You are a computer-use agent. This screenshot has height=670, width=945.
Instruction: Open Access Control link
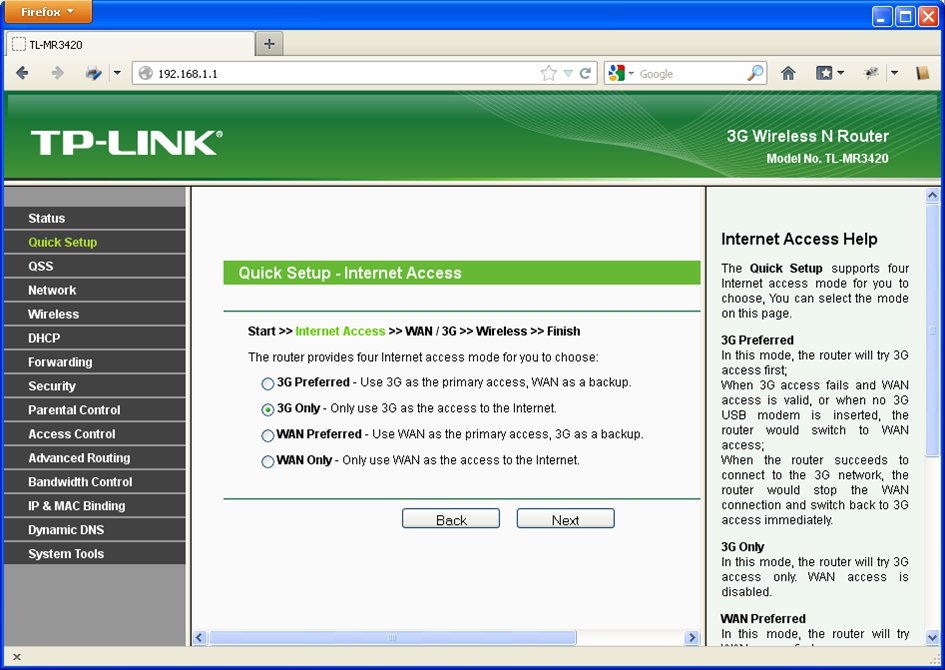tap(95, 434)
